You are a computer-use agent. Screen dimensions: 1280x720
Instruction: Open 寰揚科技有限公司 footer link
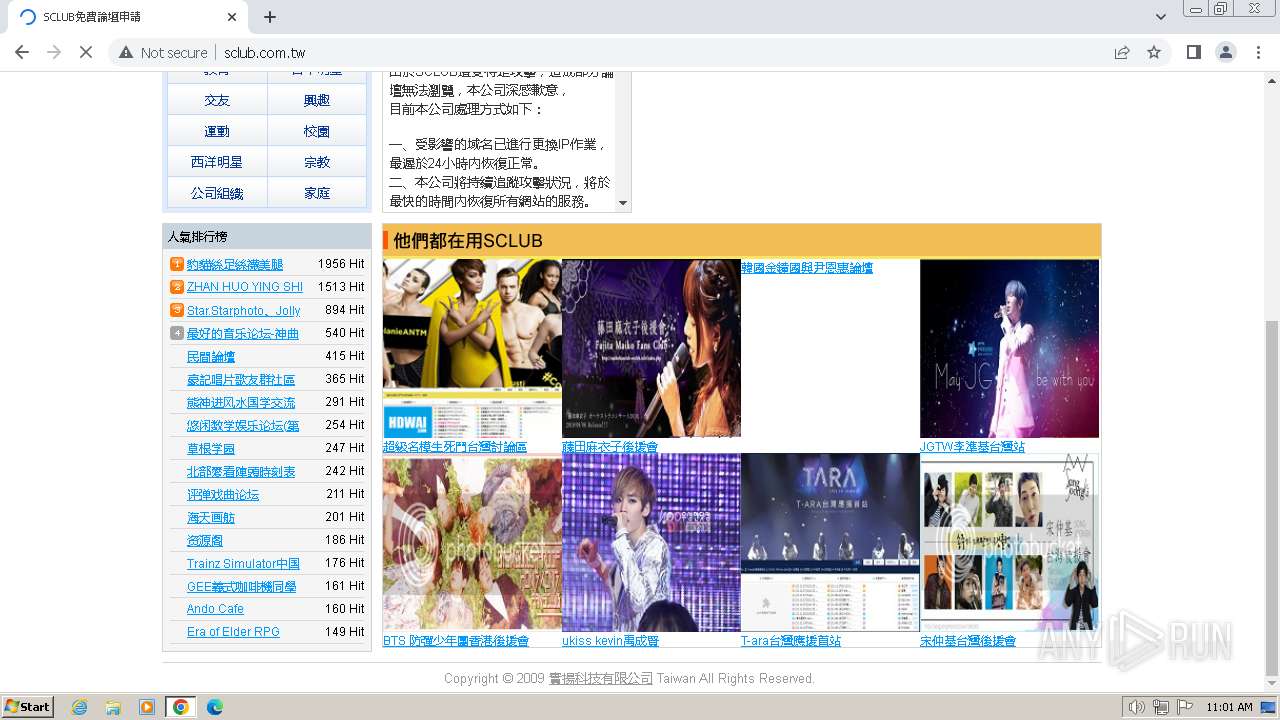601,678
